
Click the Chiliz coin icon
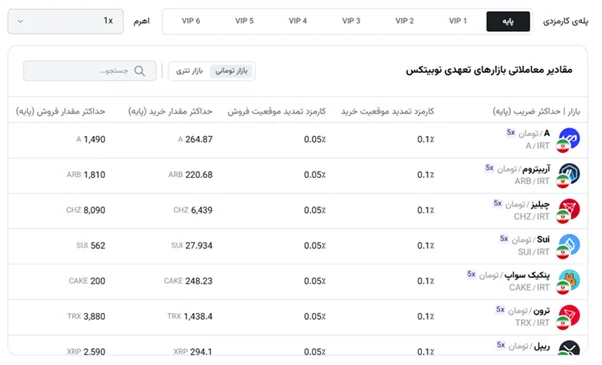pyautogui.click(x=569, y=211)
